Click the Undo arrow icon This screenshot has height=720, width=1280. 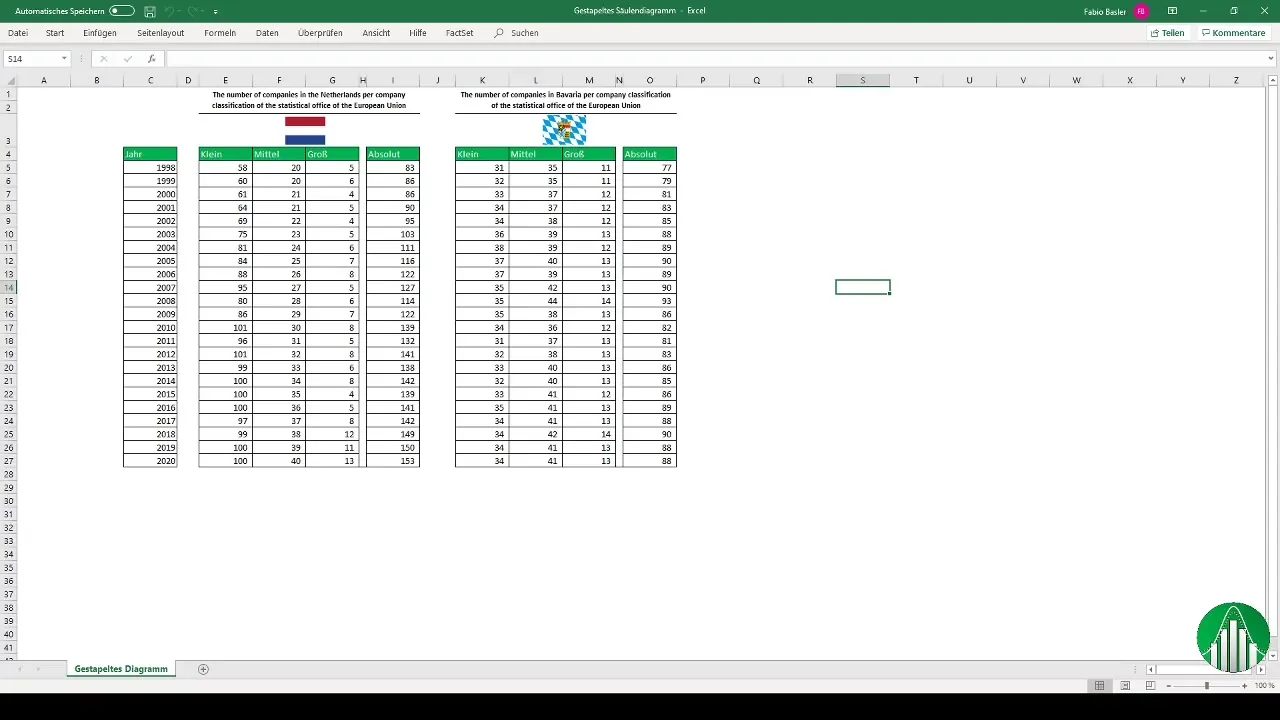(170, 11)
